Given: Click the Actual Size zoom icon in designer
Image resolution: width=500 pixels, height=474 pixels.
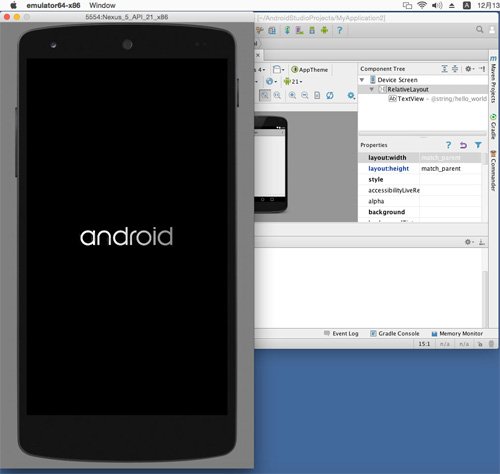Looking at the screenshot, I should (x=277, y=95).
